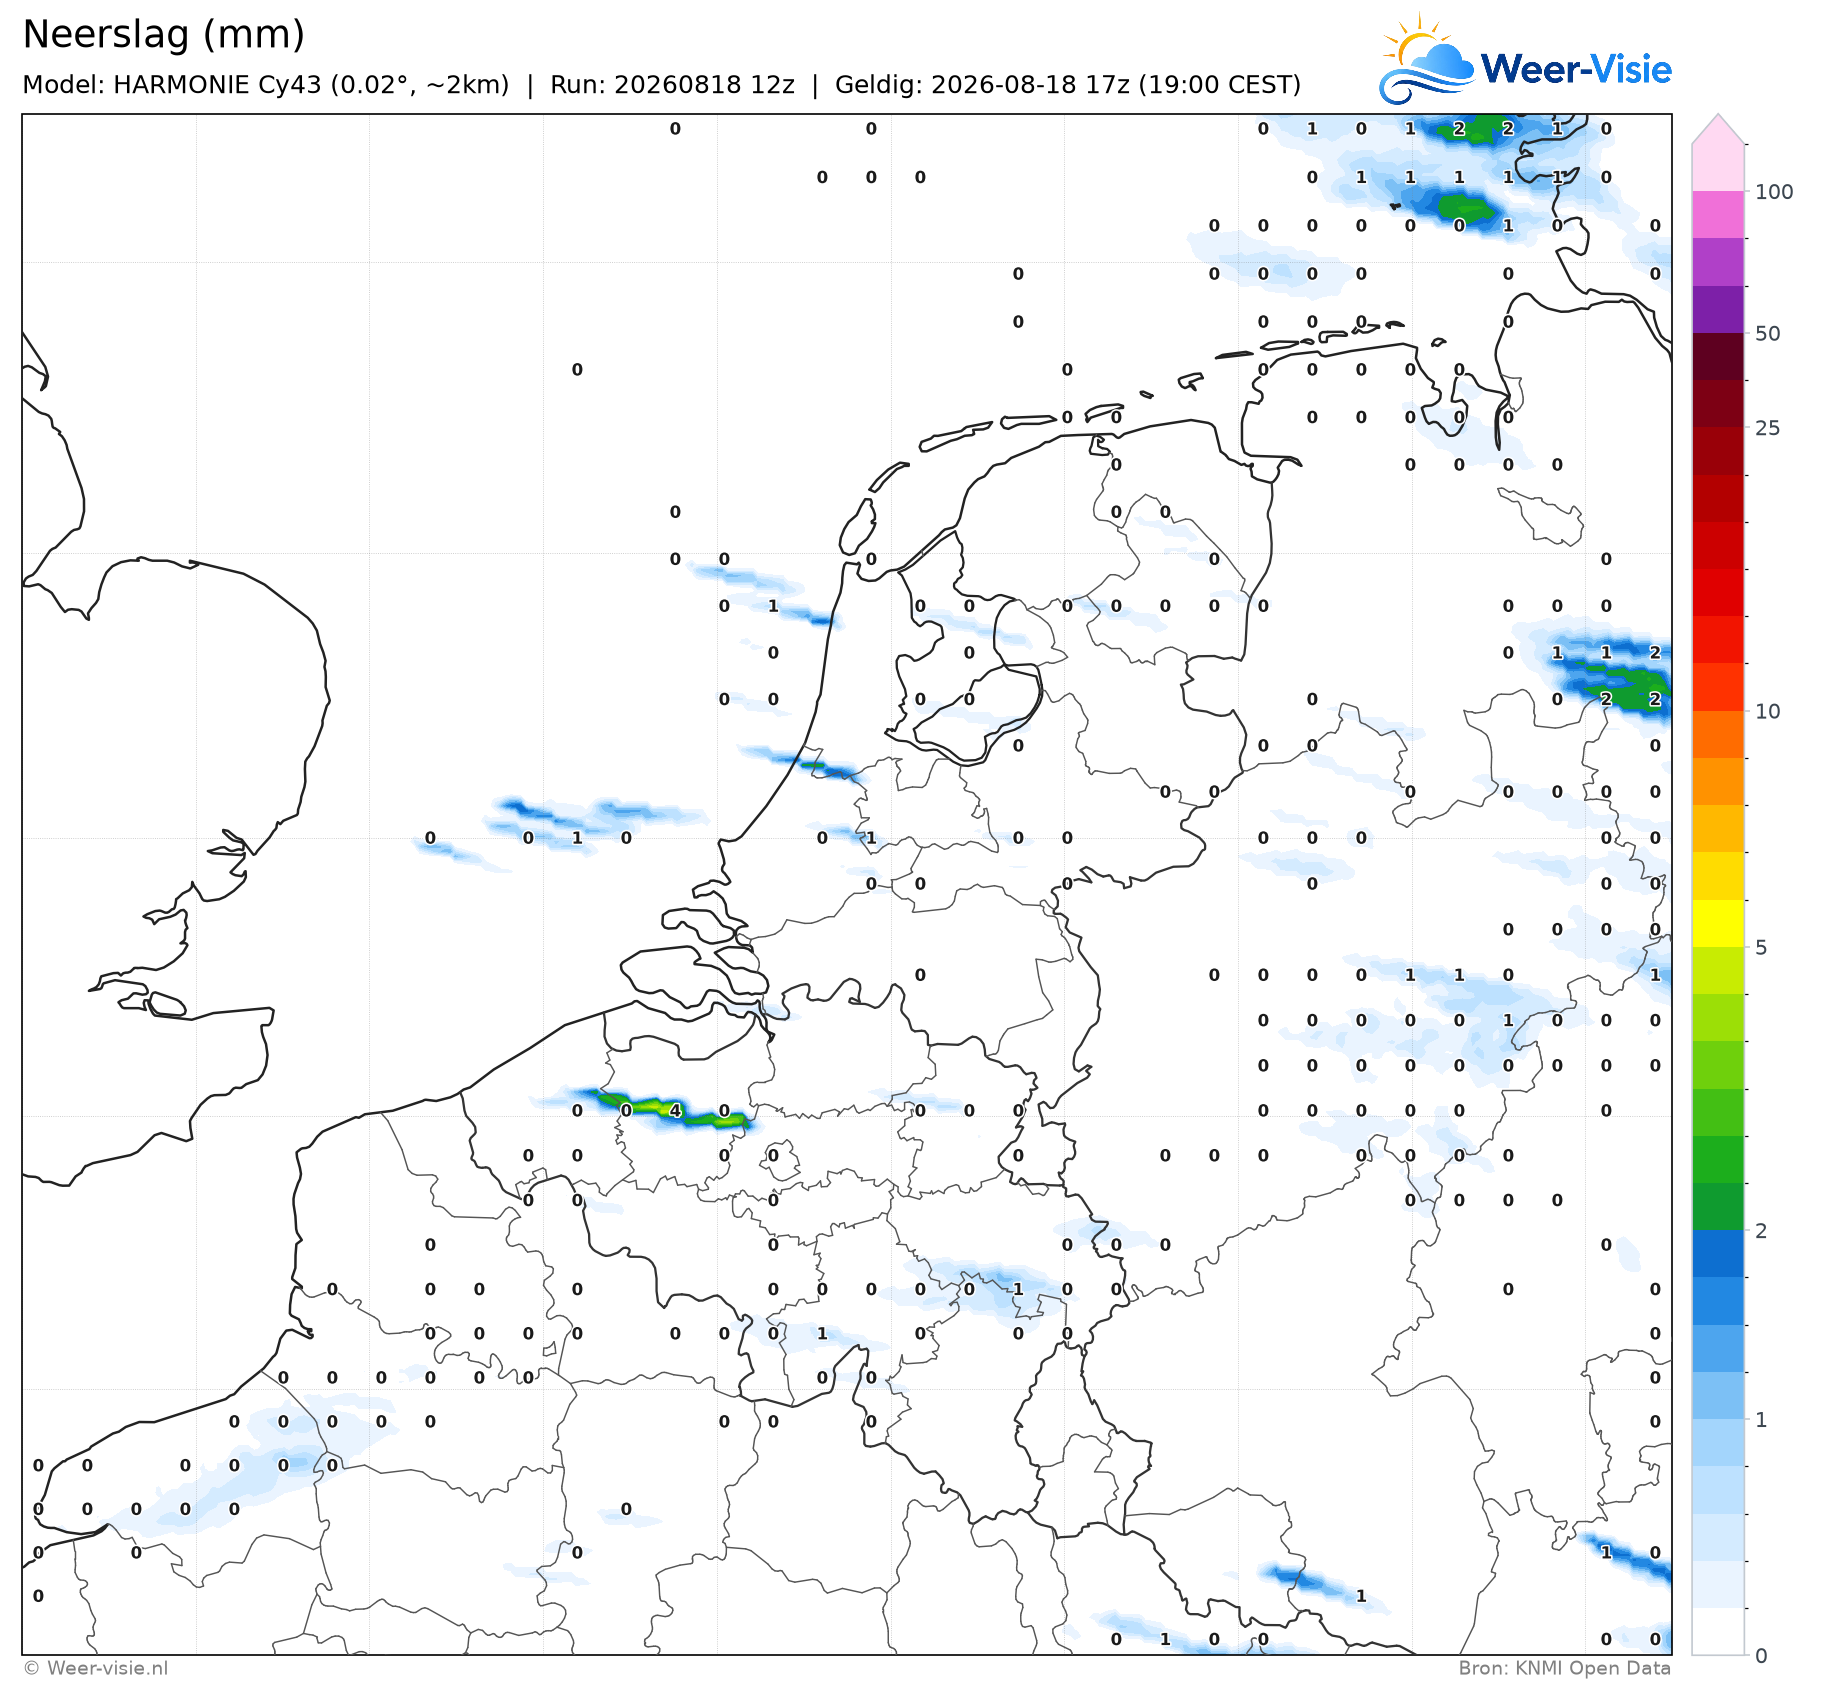1824x1681 pixels.
Task: Click the legend tick label 25
Action: click(x=1768, y=428)
